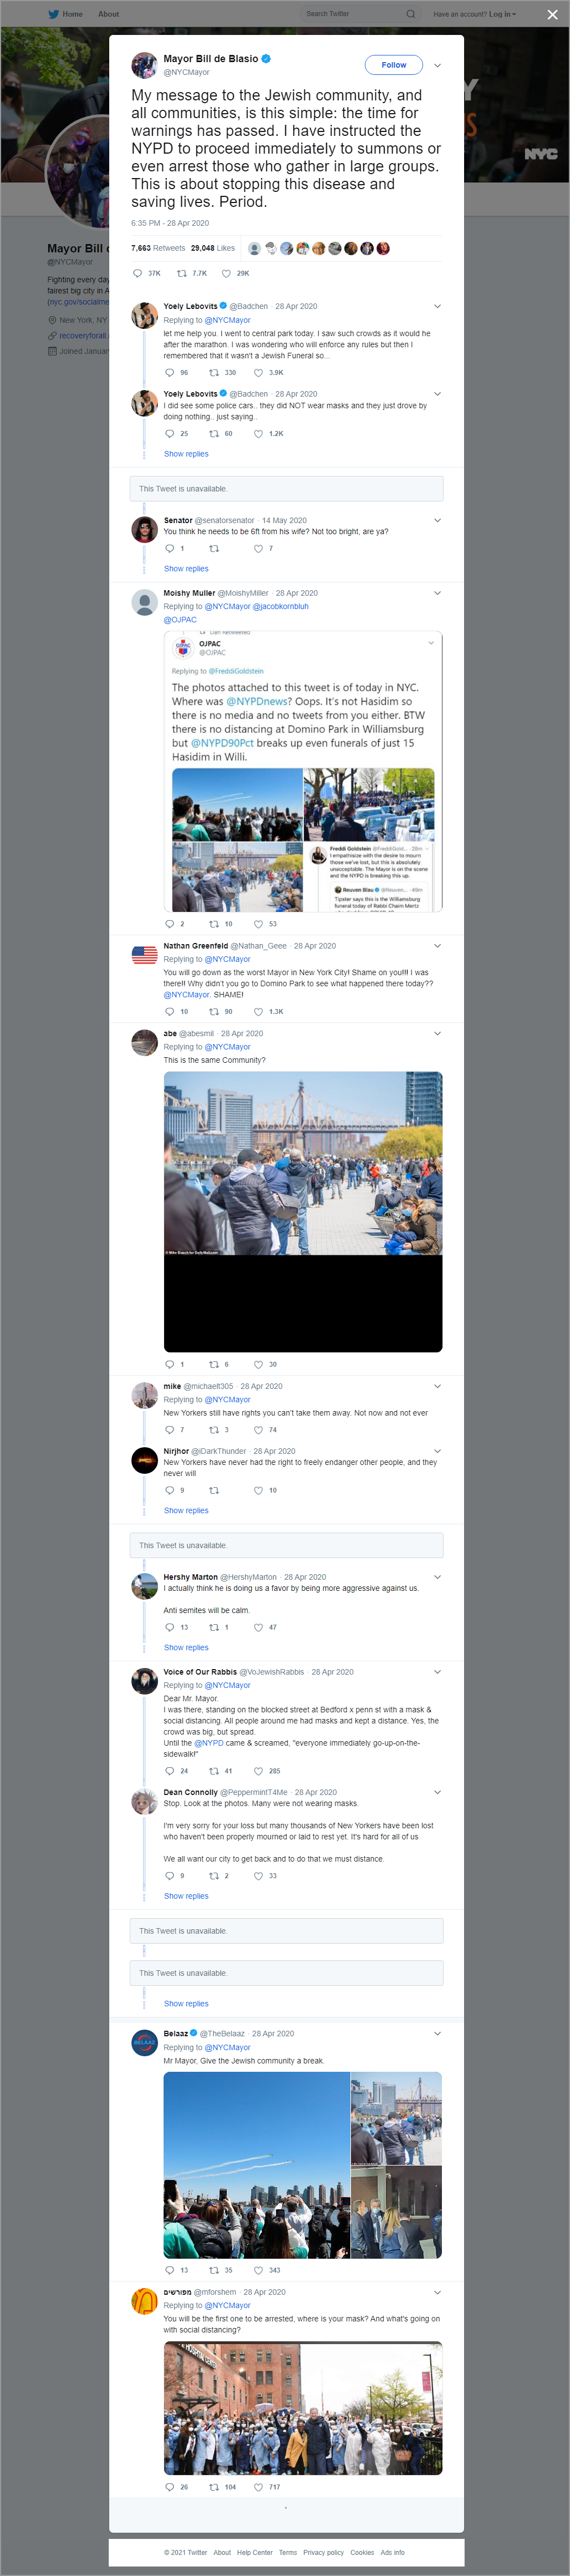Open Voice of Our Rabbis profile name

[x=200, y=1672]
